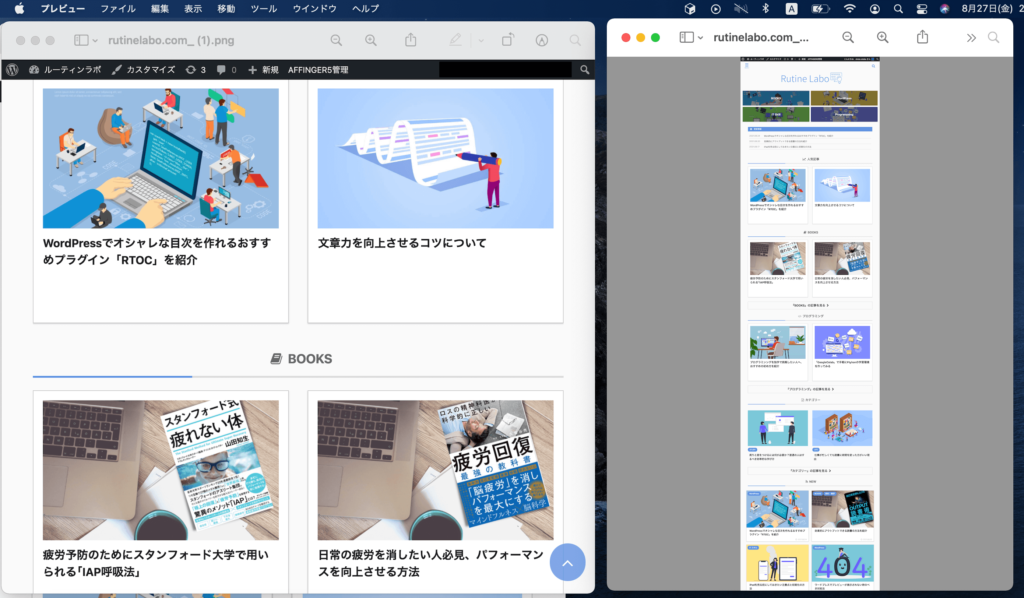Toggle the sidebar button in the left window
This screenshot has width=1024, height=598.
pyautogui.click(x=82, y=40)
